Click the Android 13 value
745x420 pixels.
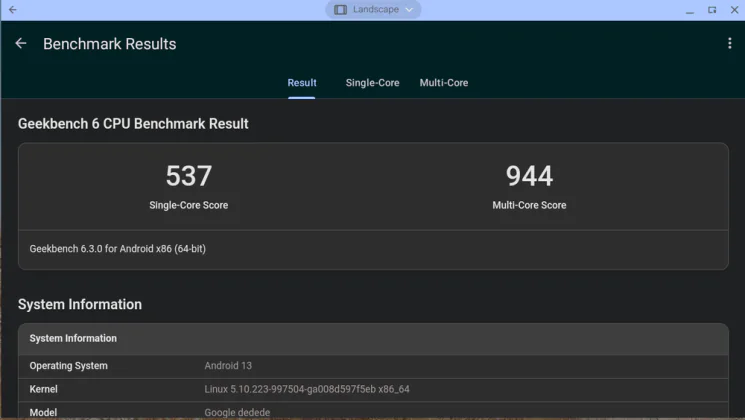click(x=228, y=366)
